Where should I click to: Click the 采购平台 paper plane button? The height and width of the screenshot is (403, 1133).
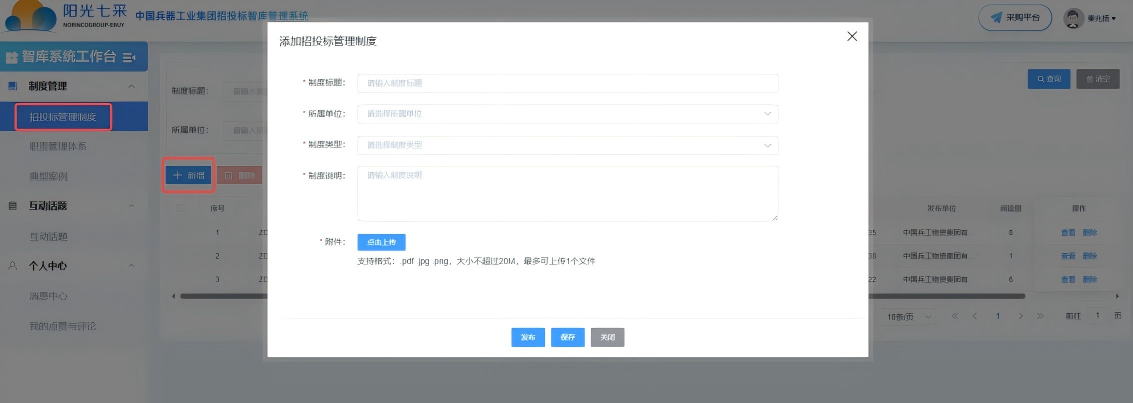coord(1014,17)
